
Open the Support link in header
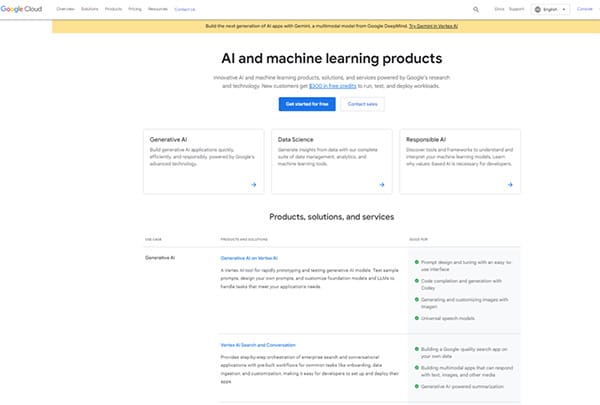[516, 9]
